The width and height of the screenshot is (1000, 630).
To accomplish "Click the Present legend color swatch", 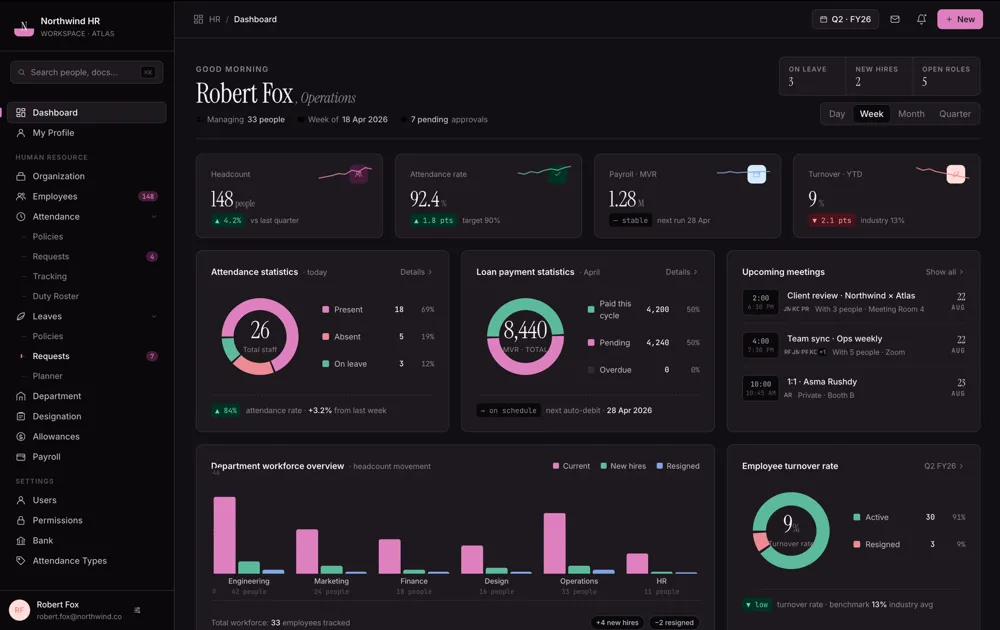I will [326, 309].
